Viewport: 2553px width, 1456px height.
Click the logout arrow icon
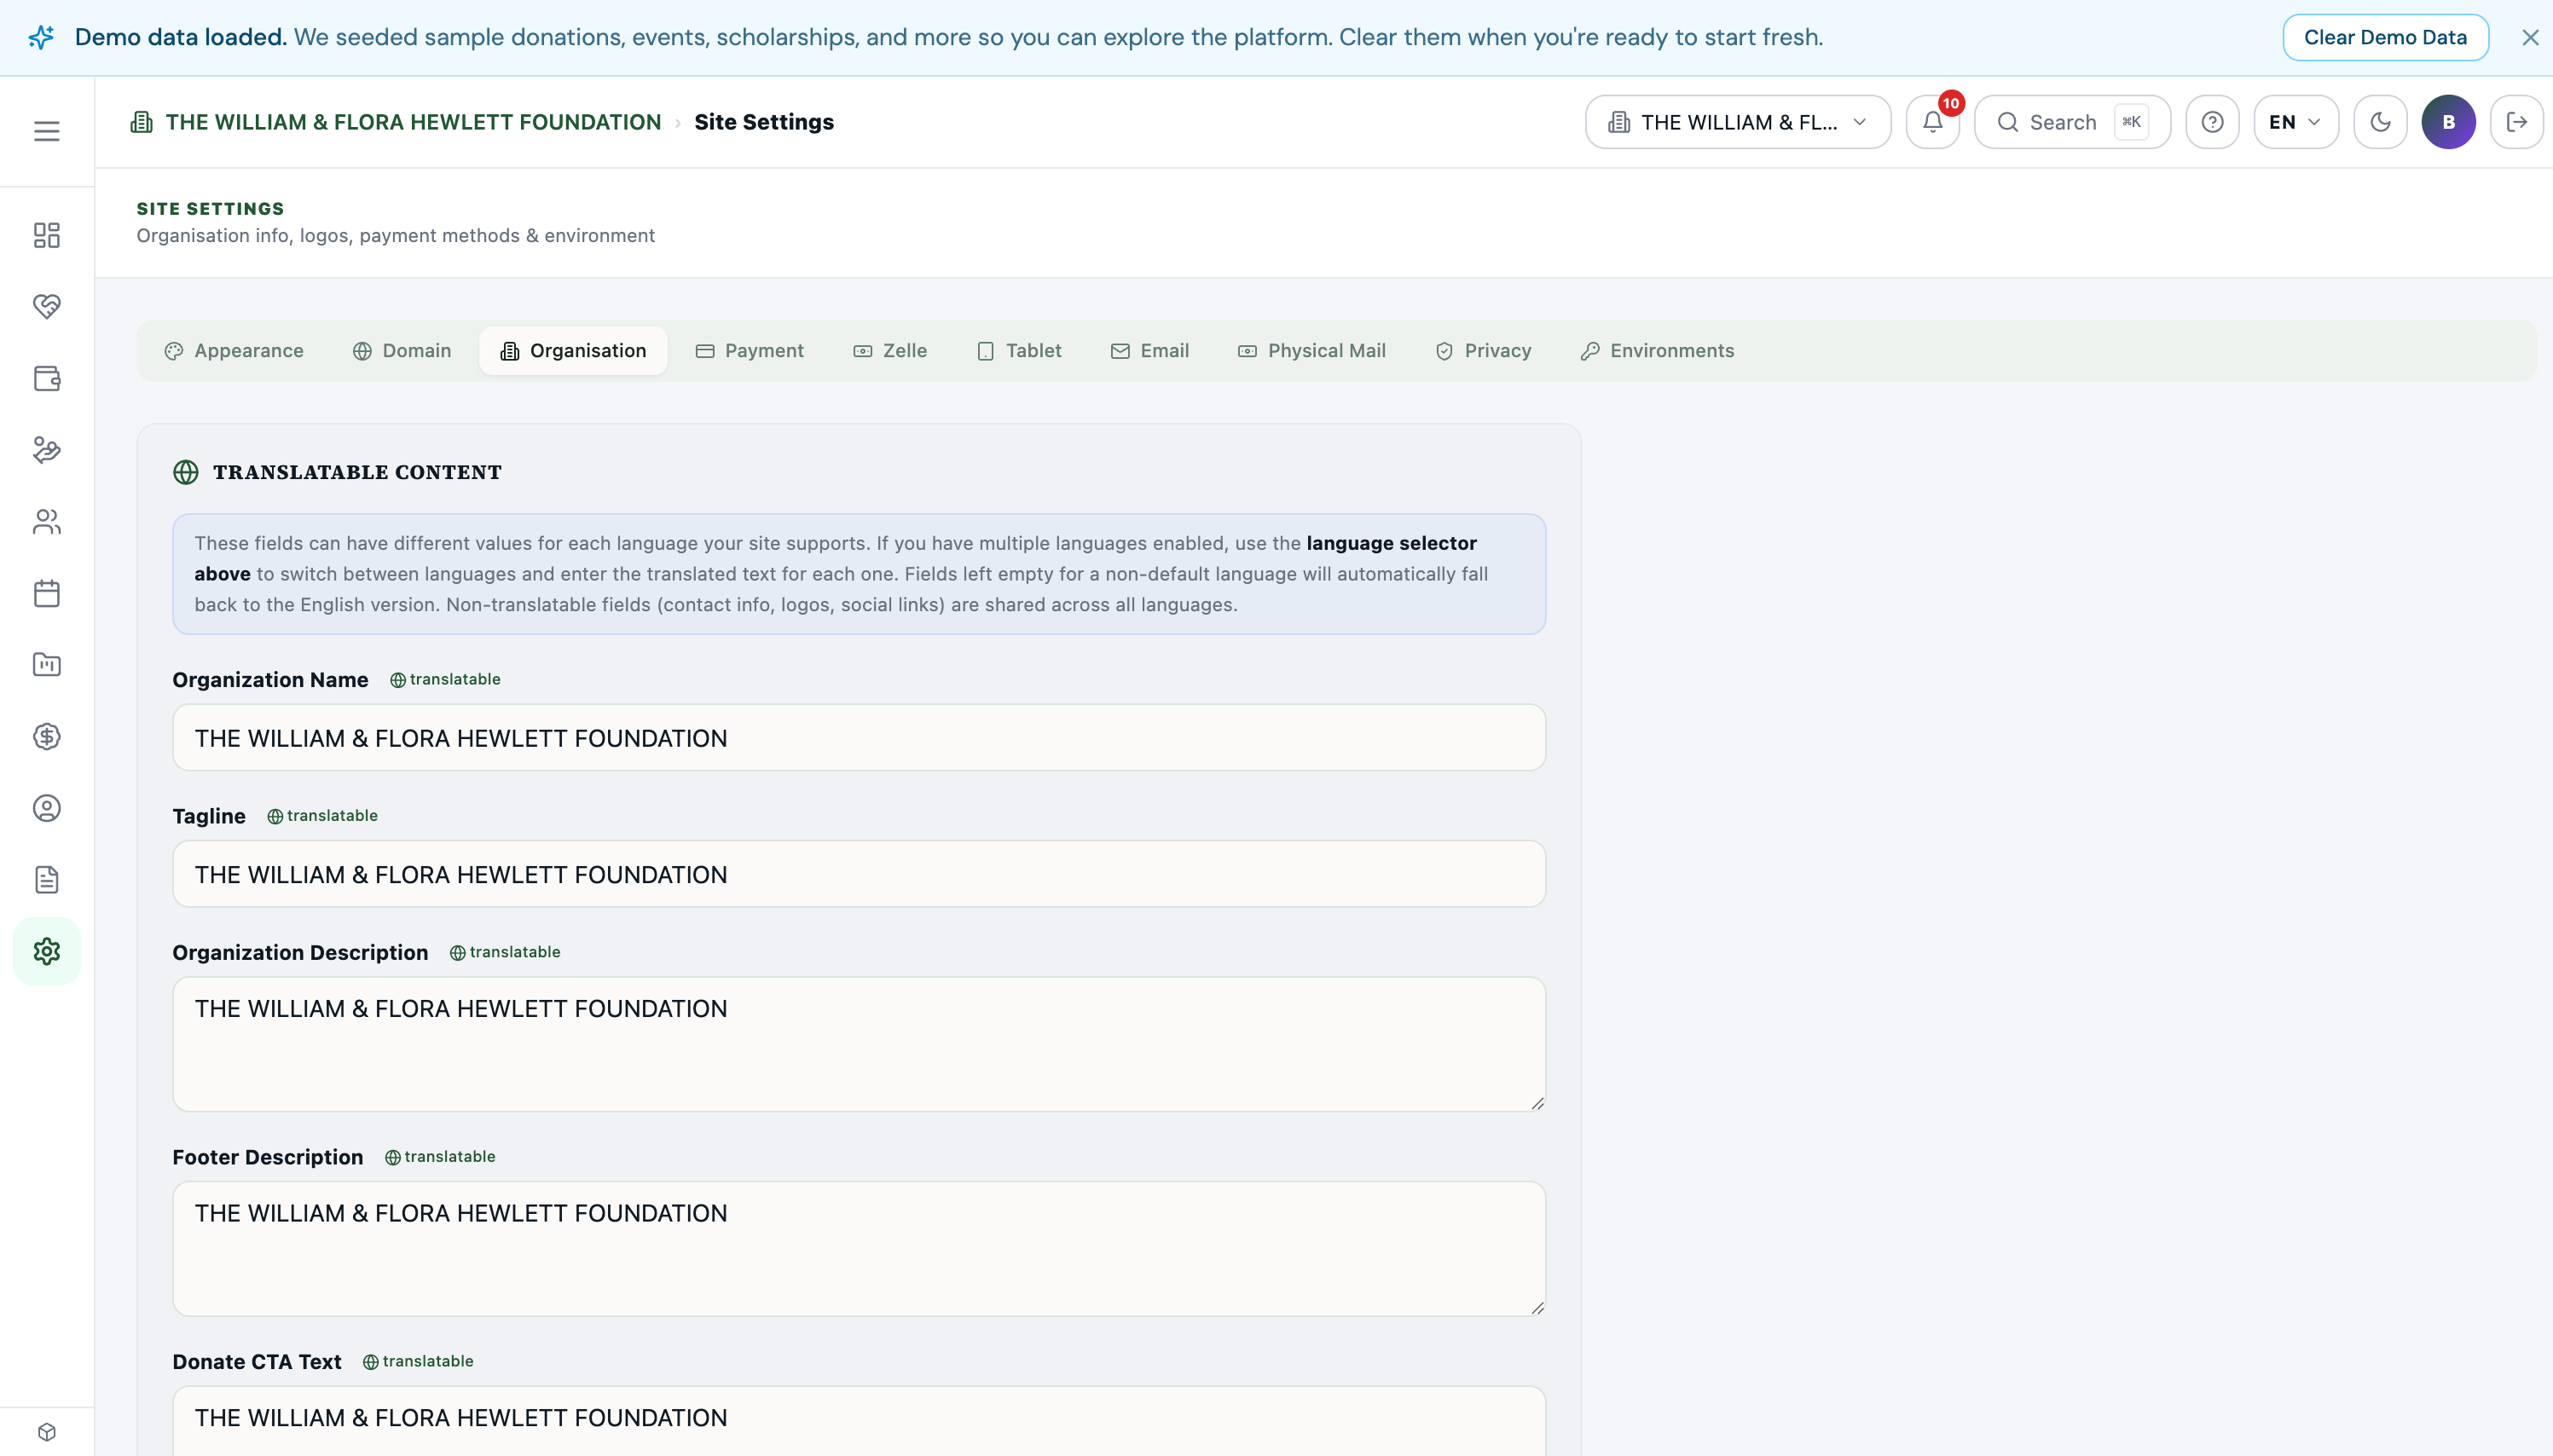click(x=2516, y=122)
